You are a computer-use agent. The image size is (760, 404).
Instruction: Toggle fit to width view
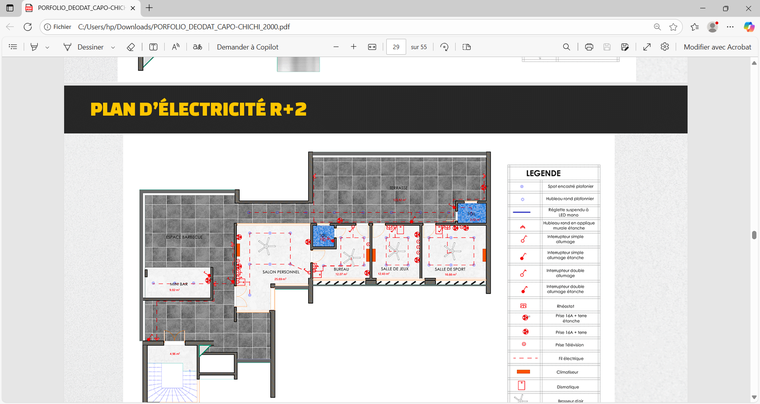372,47
